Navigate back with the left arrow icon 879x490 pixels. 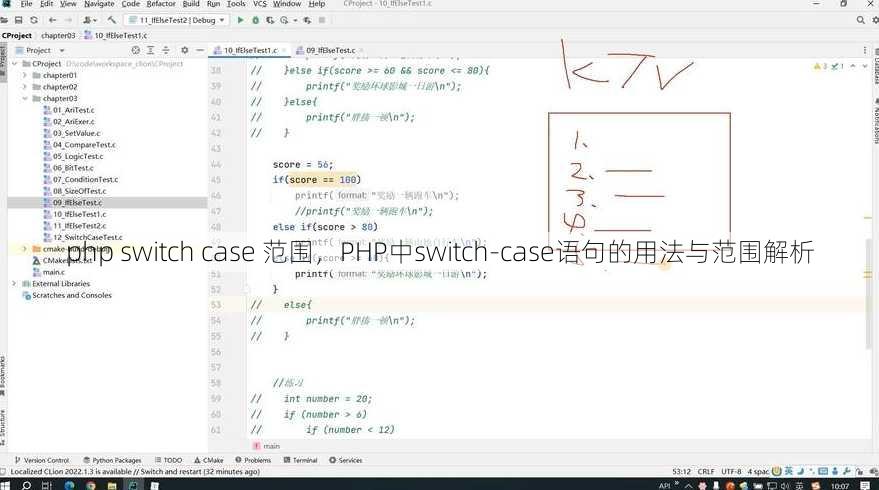click(53, 20)
